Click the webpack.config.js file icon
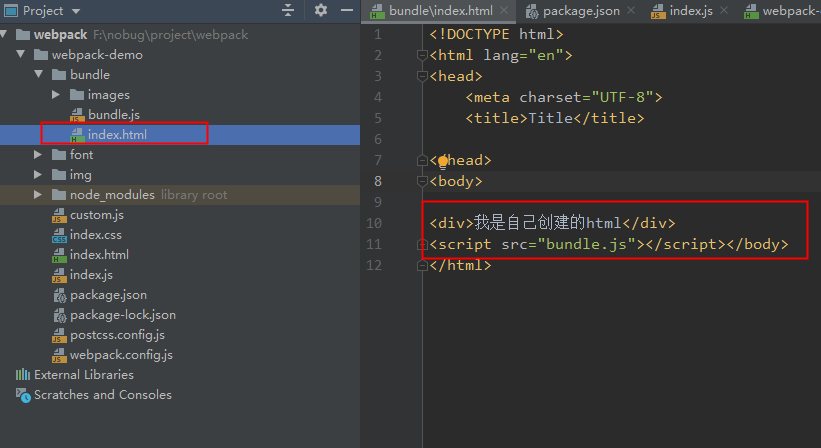 click(x=59, y=355)
